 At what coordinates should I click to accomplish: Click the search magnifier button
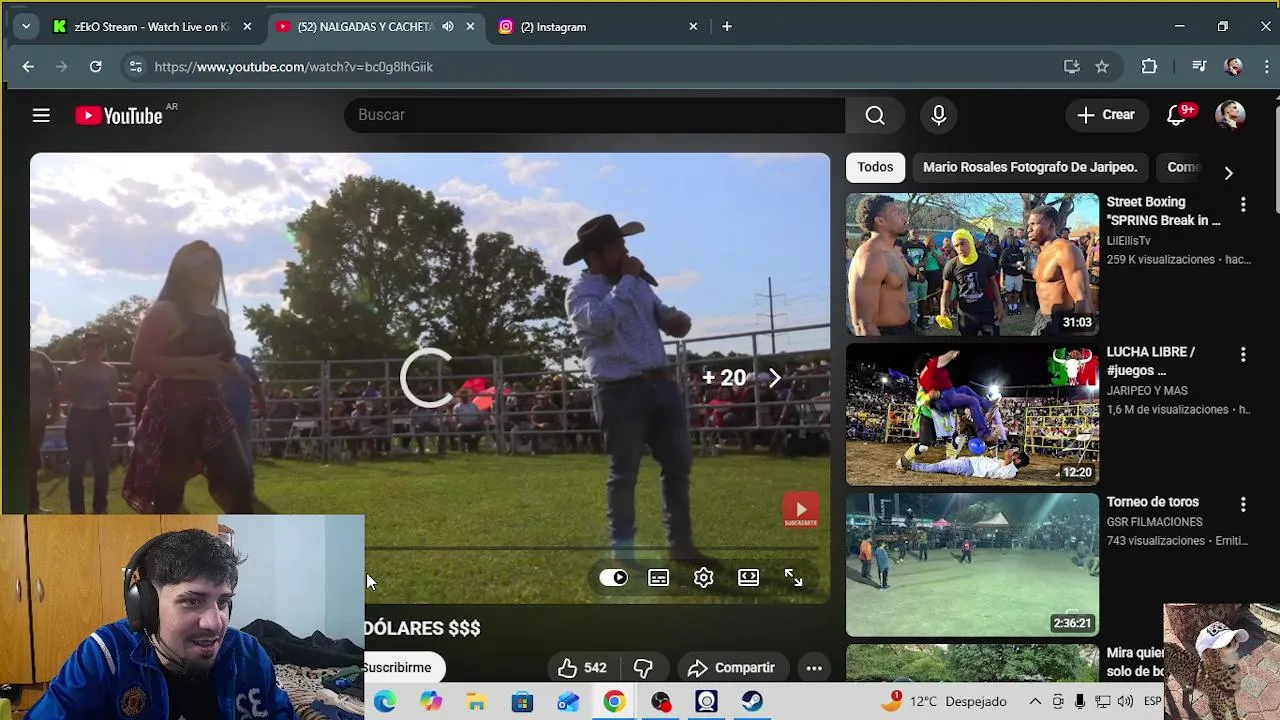coord(875,116)
